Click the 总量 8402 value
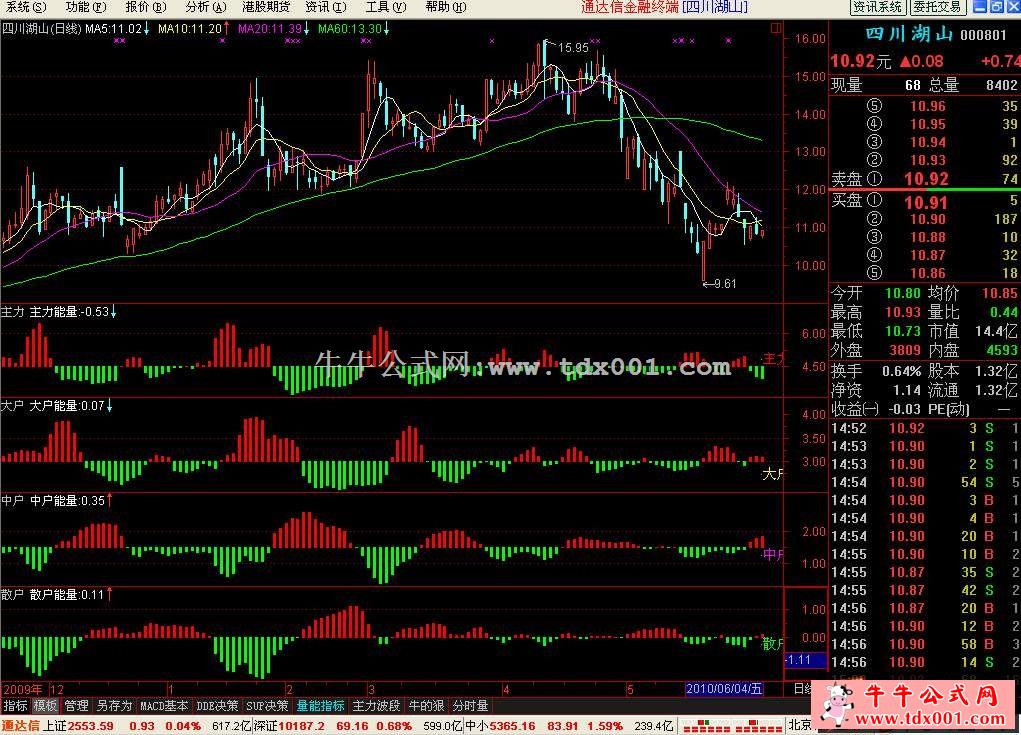This screenshot has width=1021, height=735. 1001,85
